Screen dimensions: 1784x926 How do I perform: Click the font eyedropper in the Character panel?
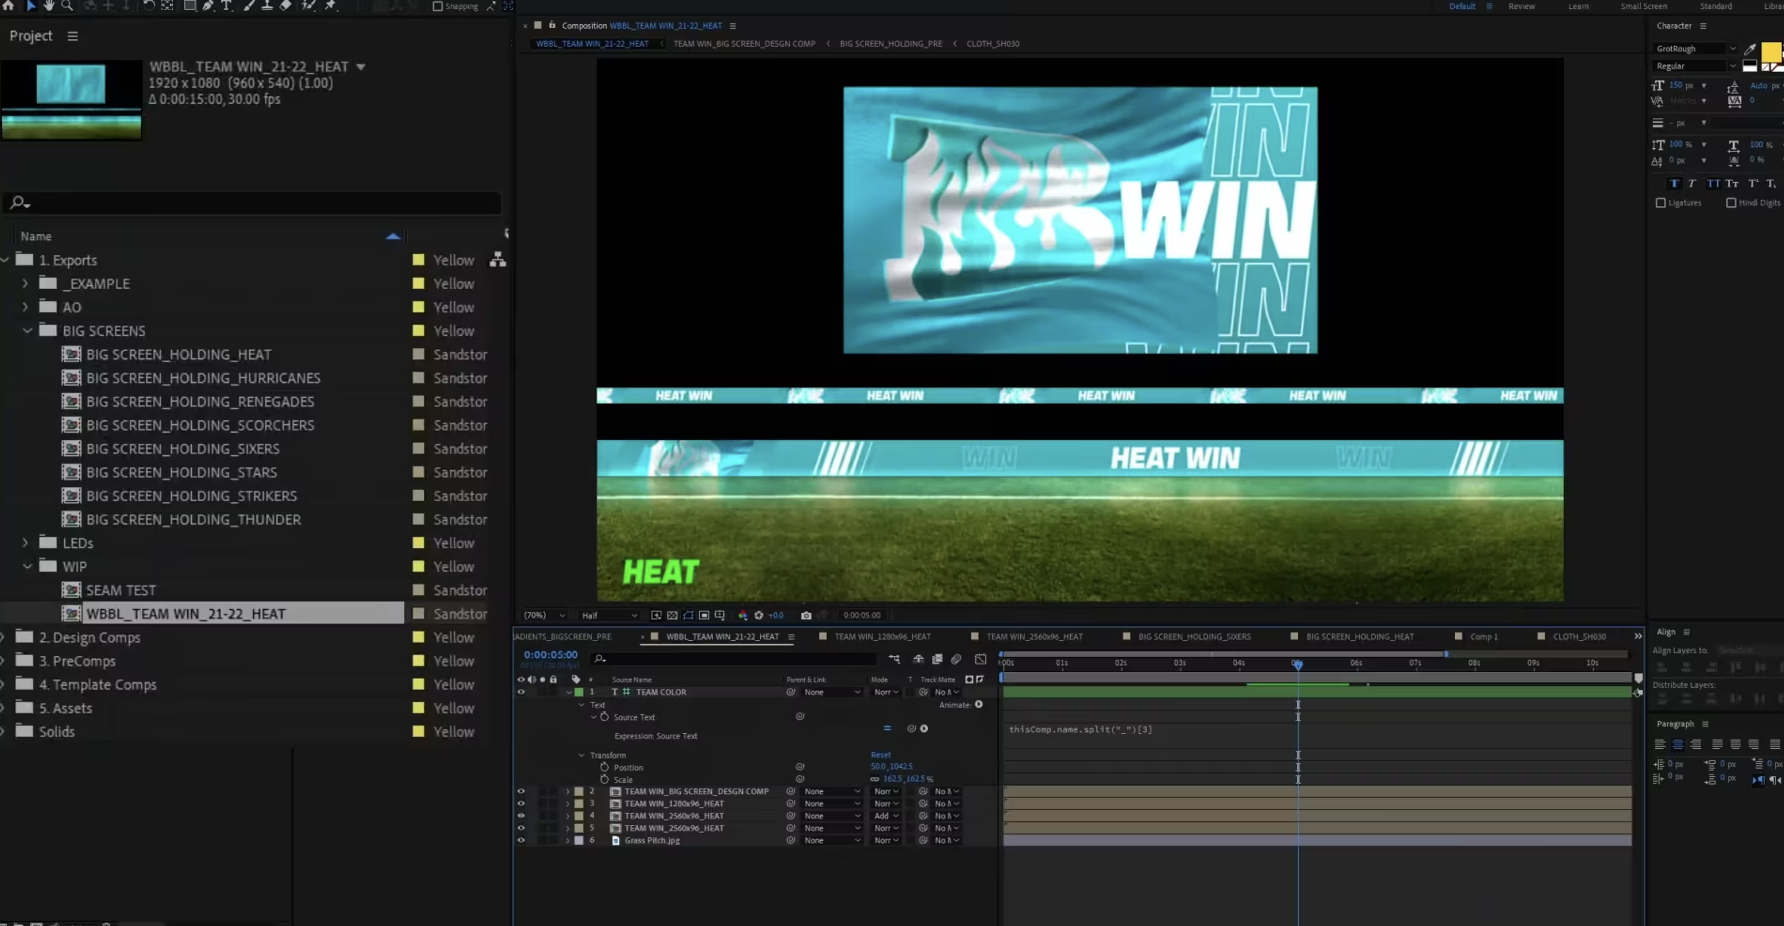click(1750, 48)
